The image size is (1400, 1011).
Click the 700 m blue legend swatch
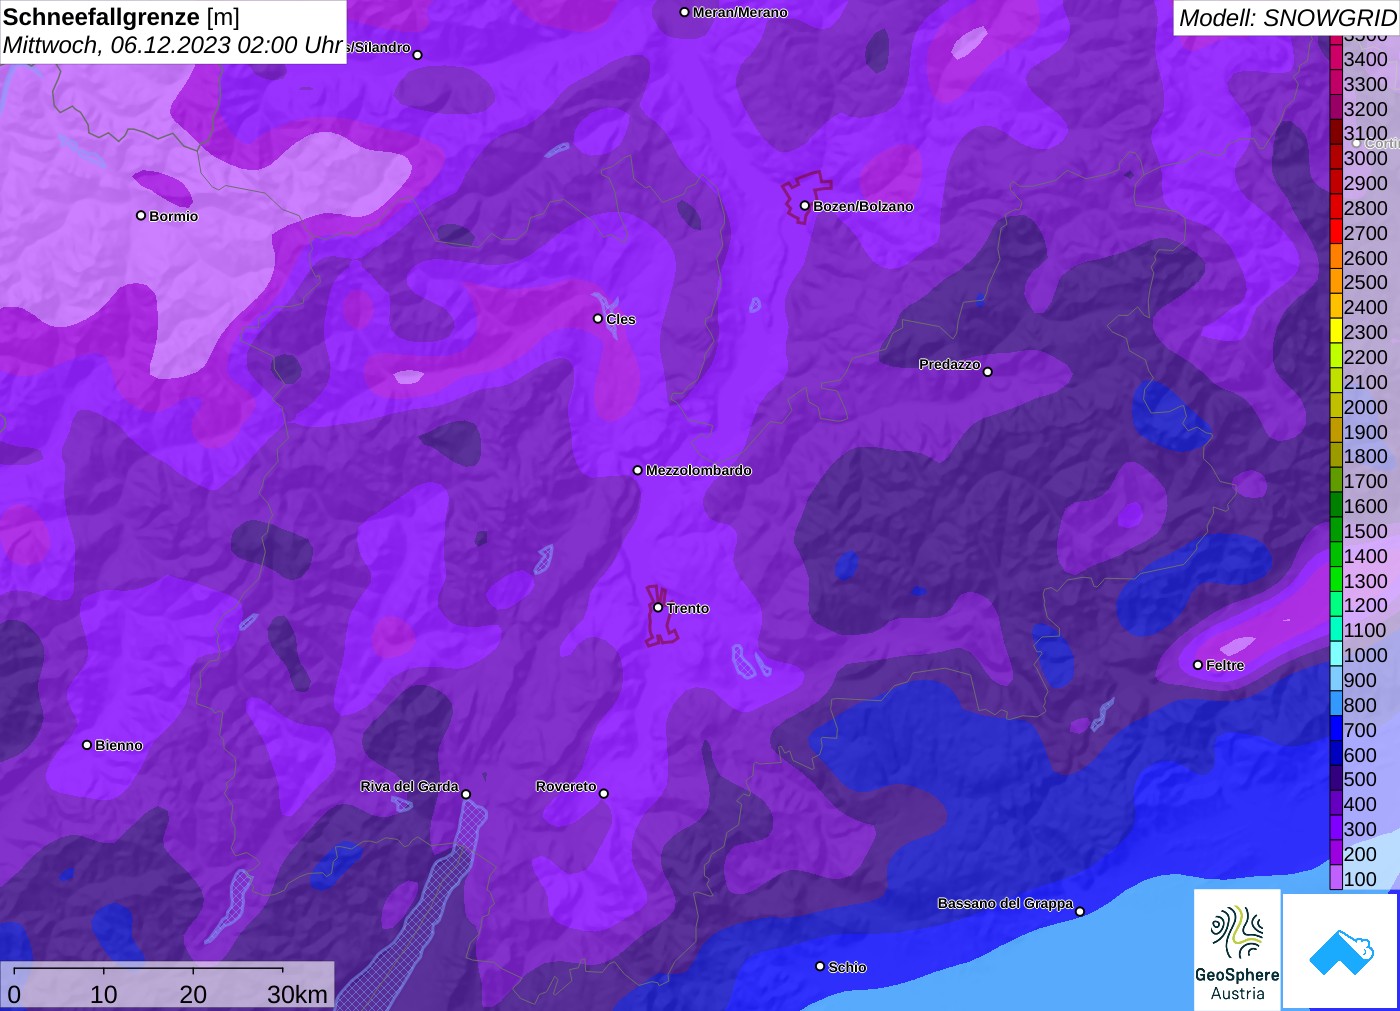coord(1336,730)
